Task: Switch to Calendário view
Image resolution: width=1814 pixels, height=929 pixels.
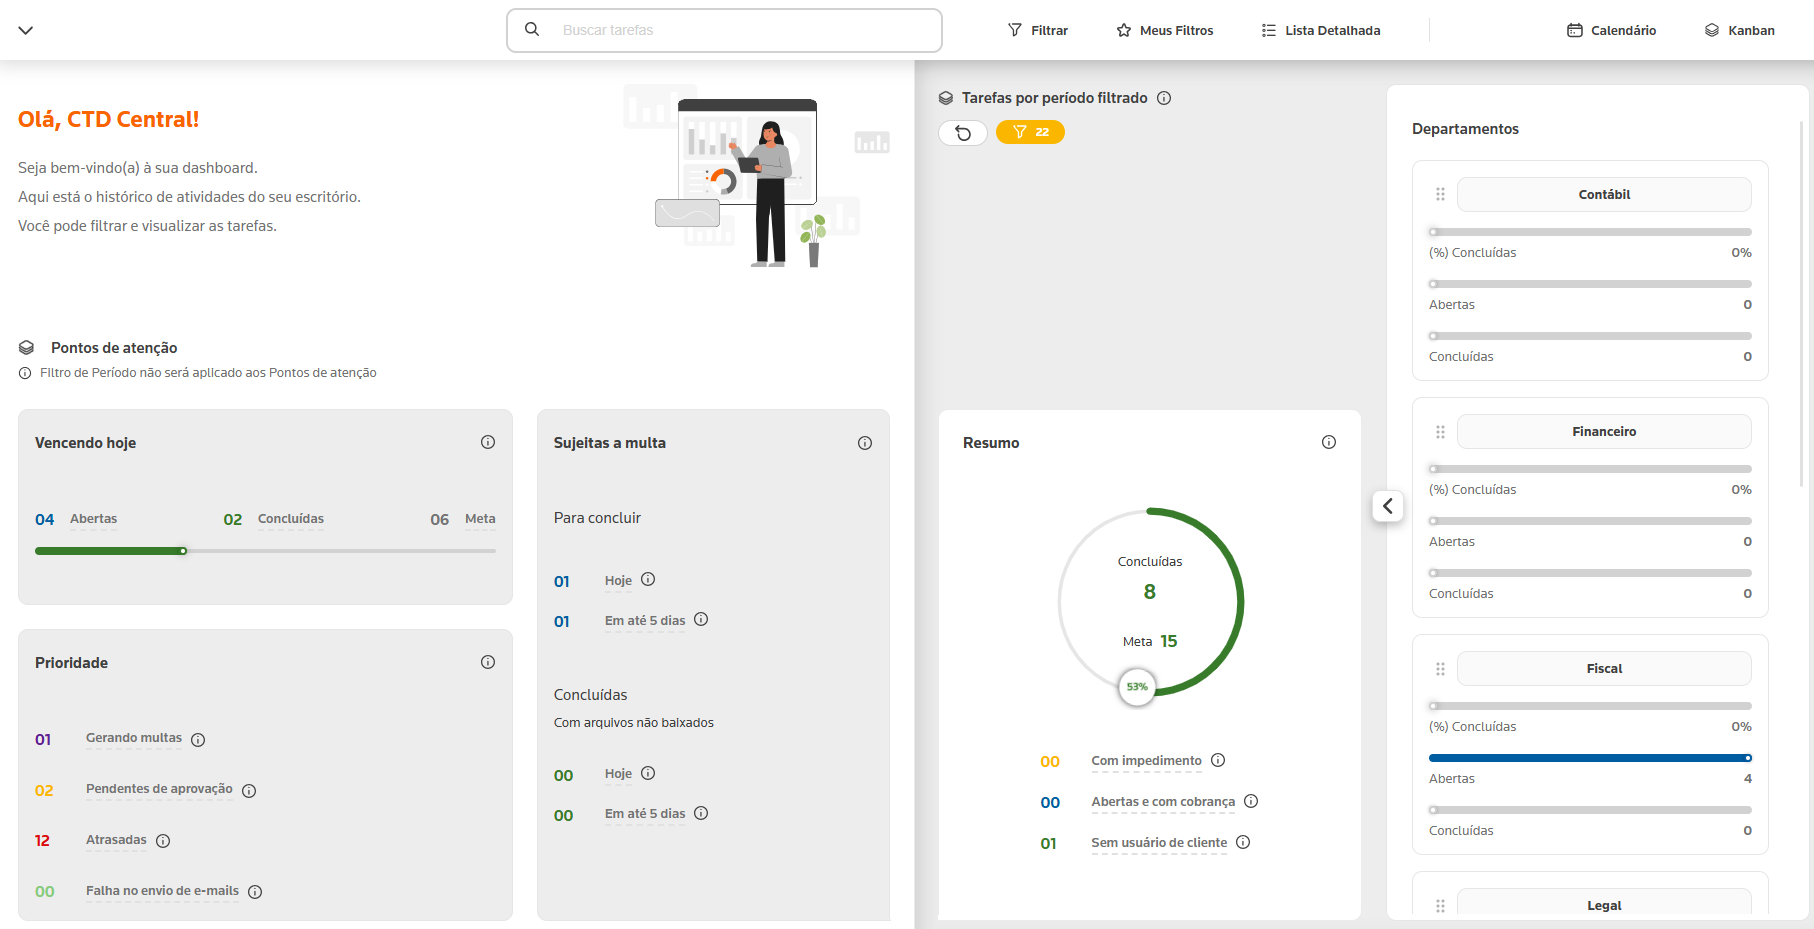Action: pos(1611,30)
